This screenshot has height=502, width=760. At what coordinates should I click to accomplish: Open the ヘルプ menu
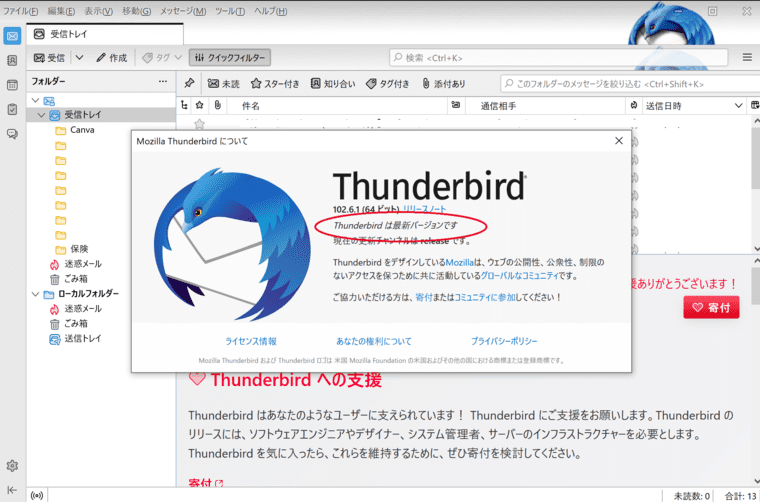pos(270,11)
